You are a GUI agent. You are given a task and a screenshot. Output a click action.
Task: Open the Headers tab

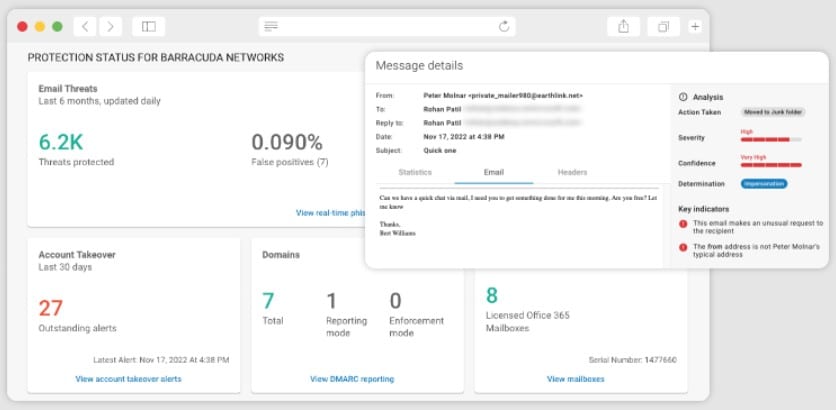tap(572, 172)
